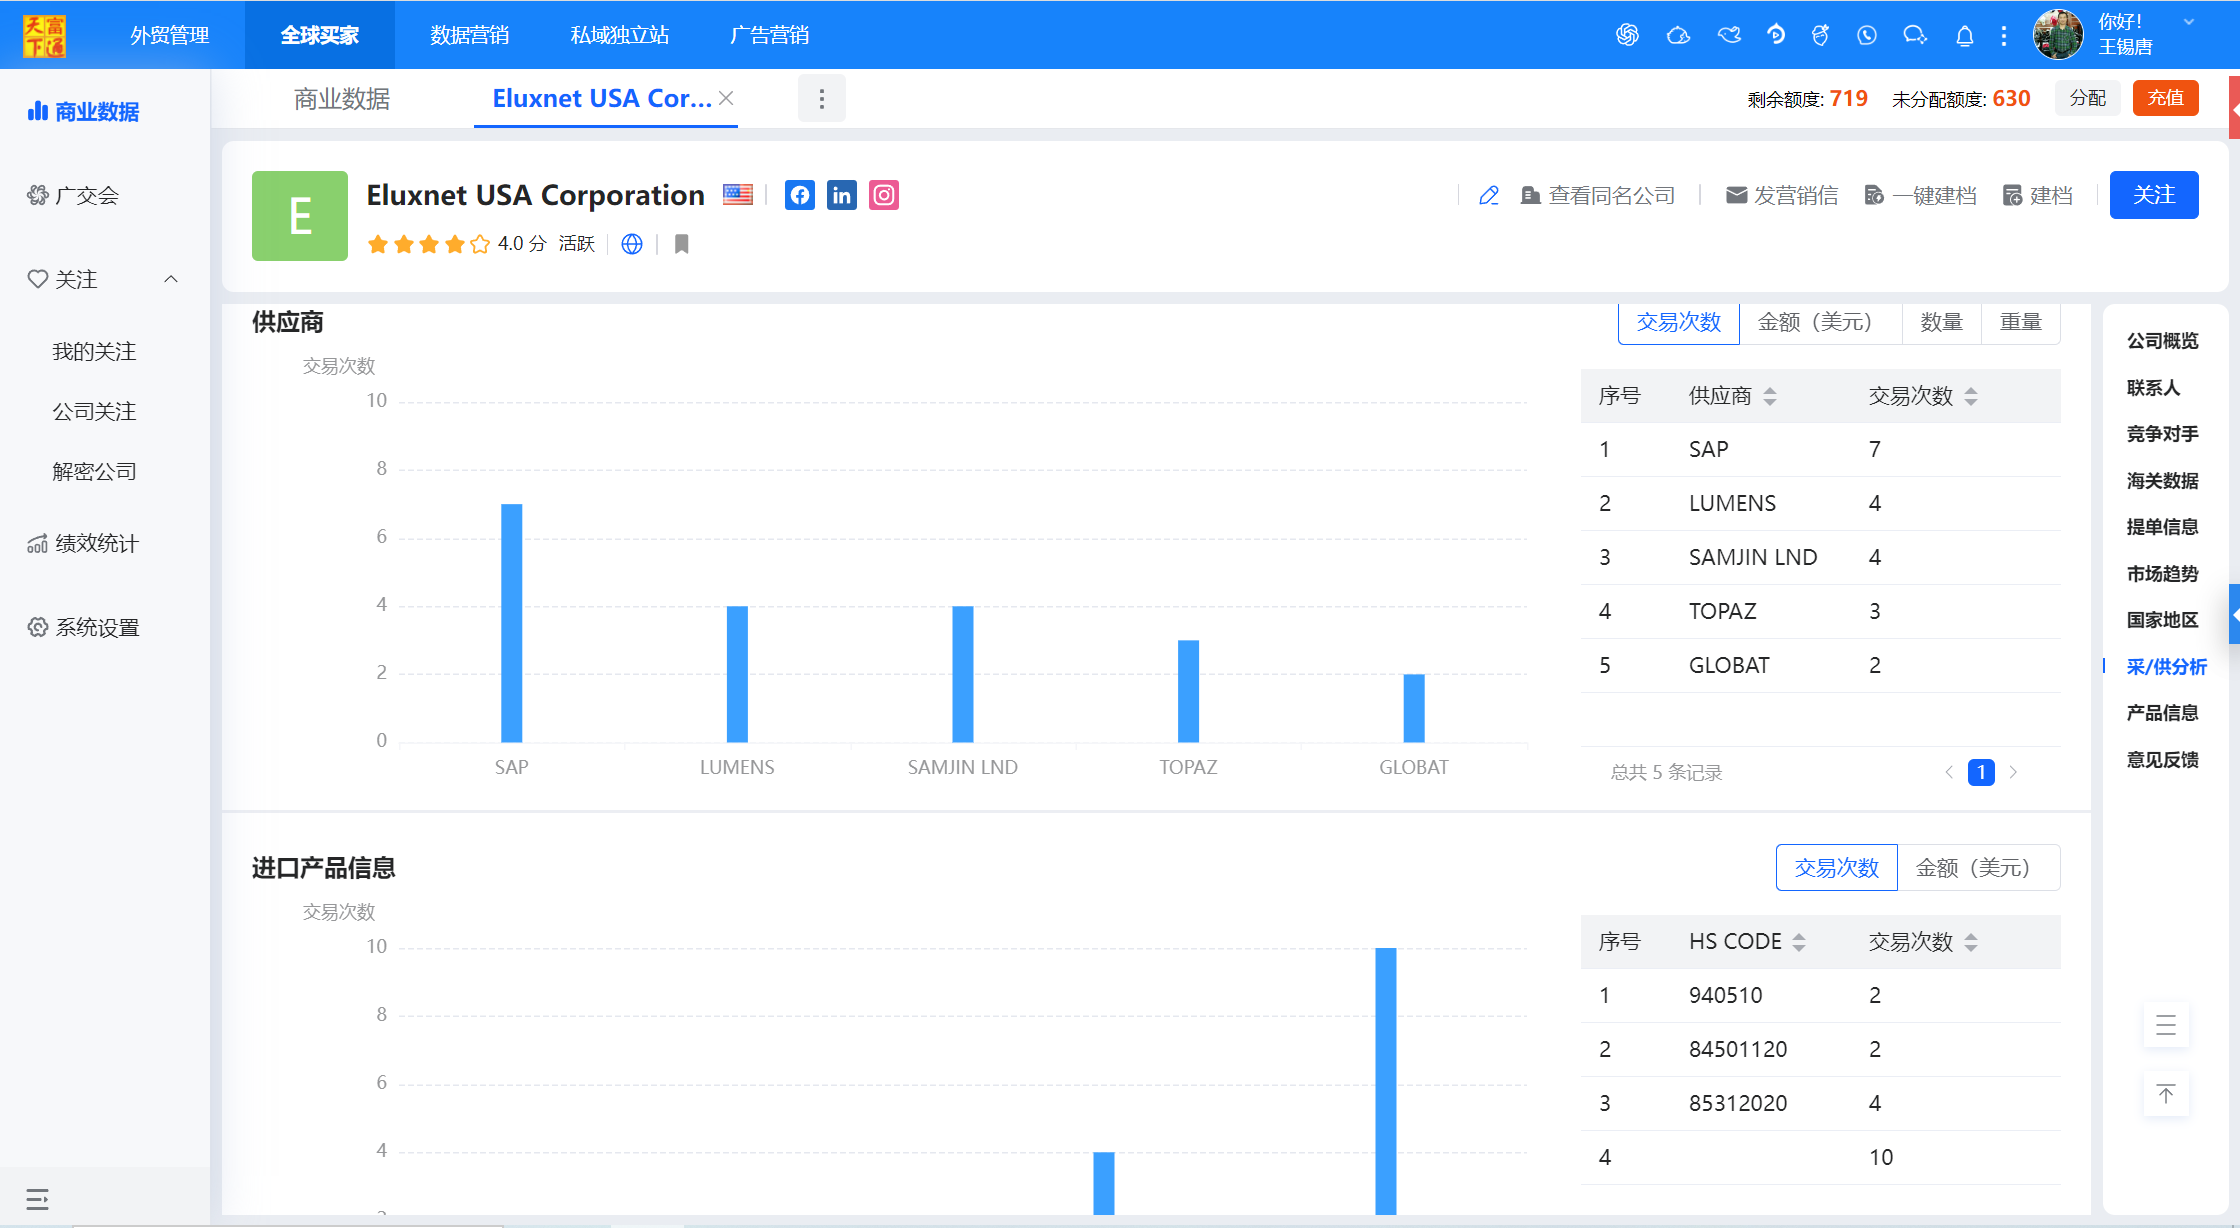2240x1228 pixels.
Task: Sort supplier table by 交易次数 column
Action: click(x=1971, y=397)
